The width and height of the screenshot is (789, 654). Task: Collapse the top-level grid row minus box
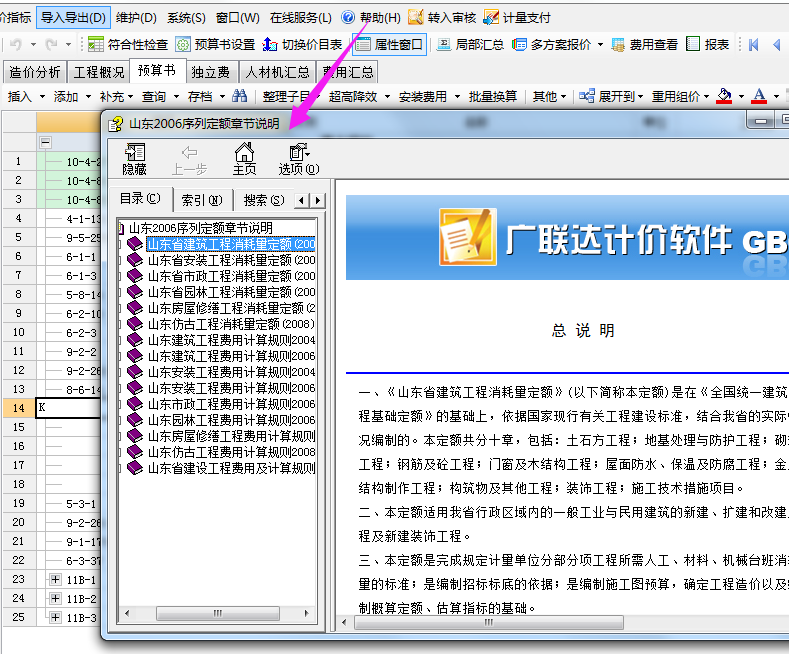click(45, 142)
